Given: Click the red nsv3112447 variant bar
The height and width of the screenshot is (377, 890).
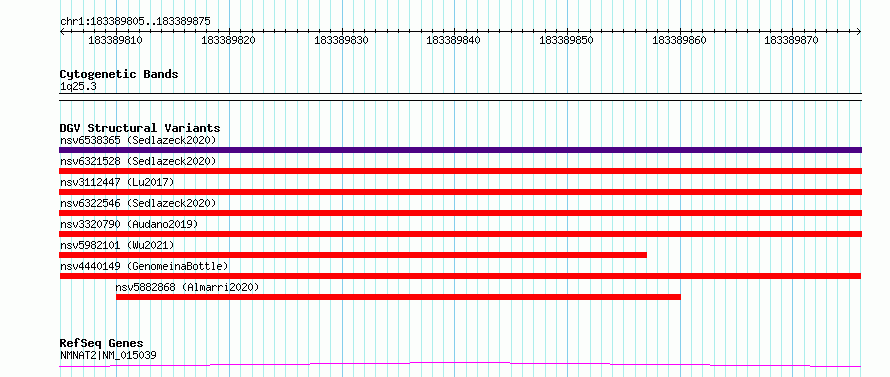Looking at the screenshot, I should tap(460, 192).
